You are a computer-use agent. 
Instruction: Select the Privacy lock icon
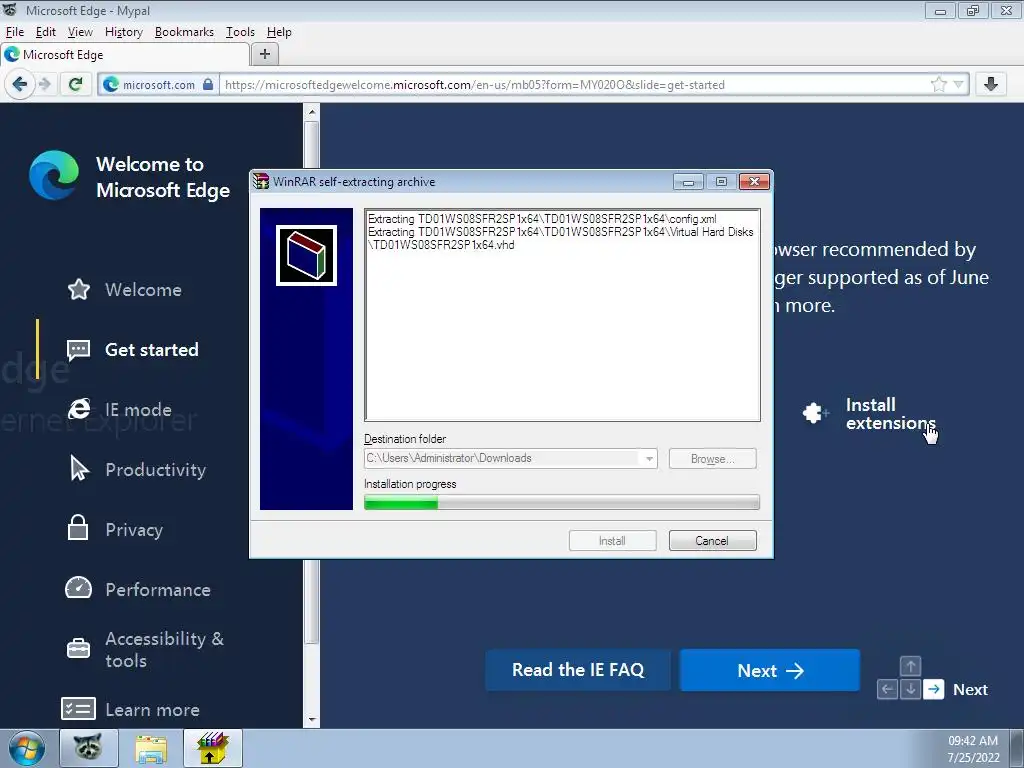78,528
